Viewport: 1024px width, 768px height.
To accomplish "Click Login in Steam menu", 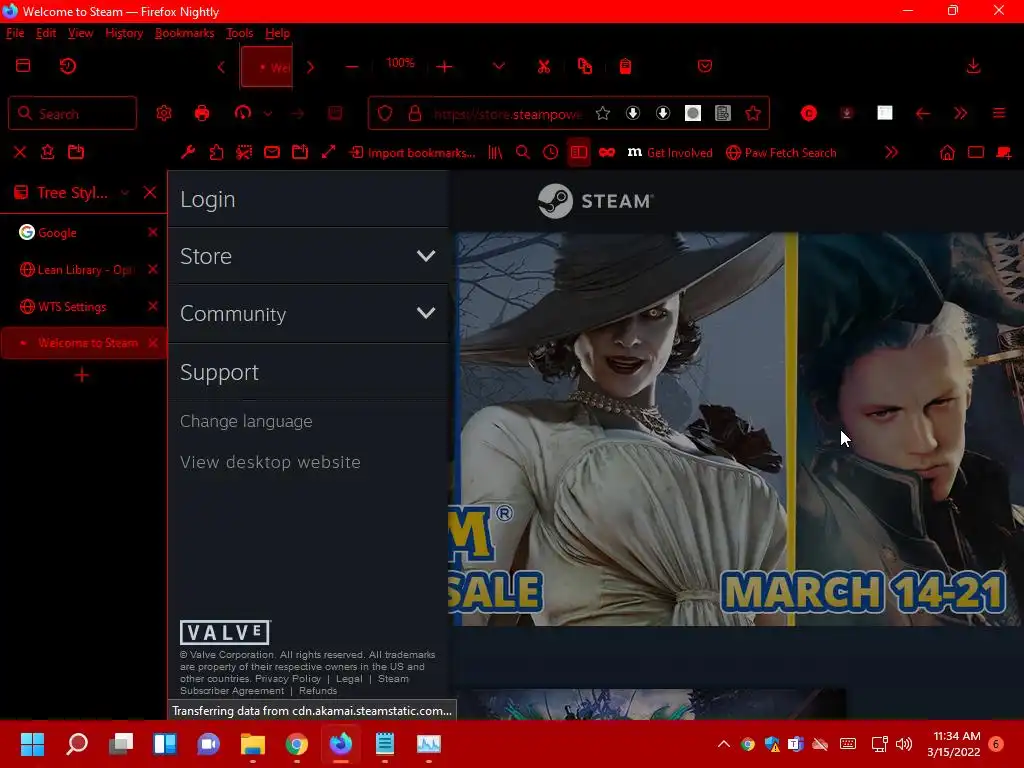I will 308,199.
